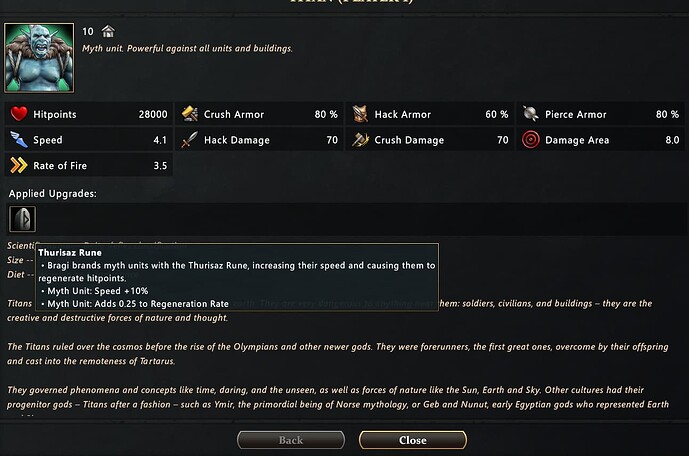Click the Hitpoints 28000 stat row

coord(88,114)
